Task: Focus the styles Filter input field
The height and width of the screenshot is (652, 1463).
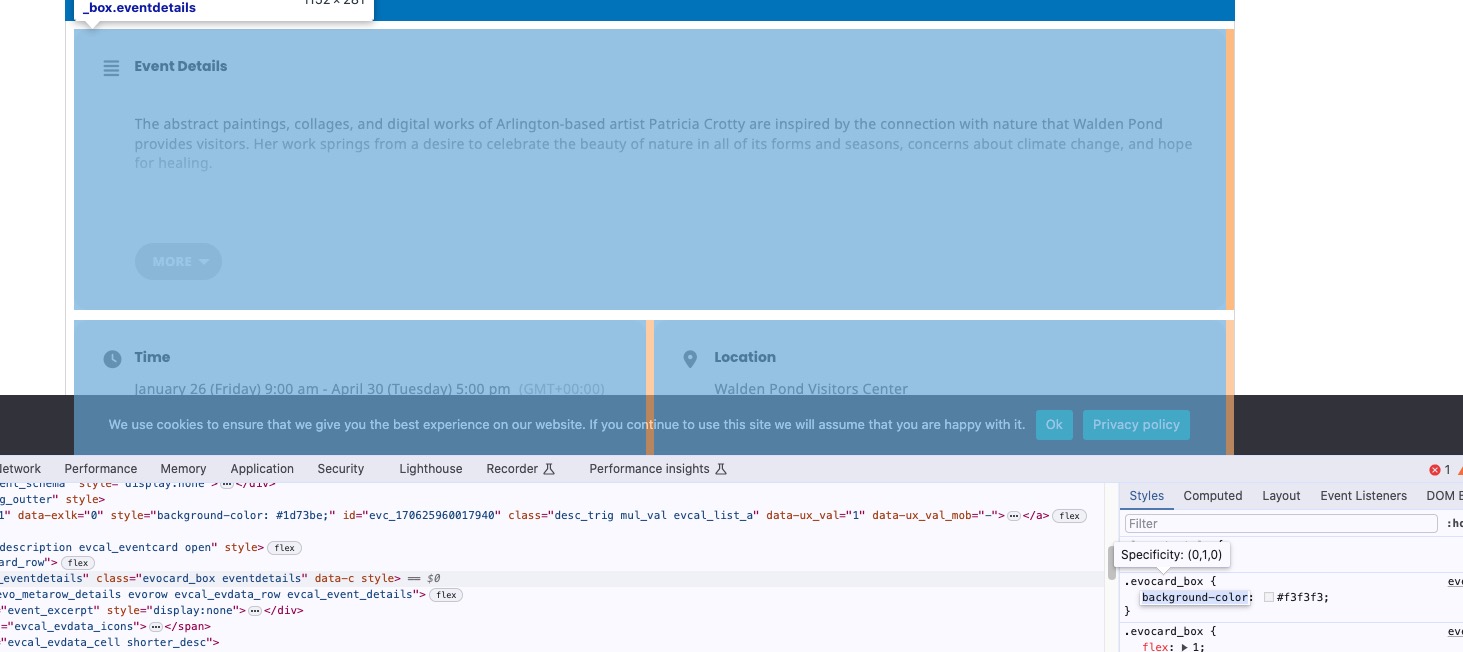Action: [1281, 524]
